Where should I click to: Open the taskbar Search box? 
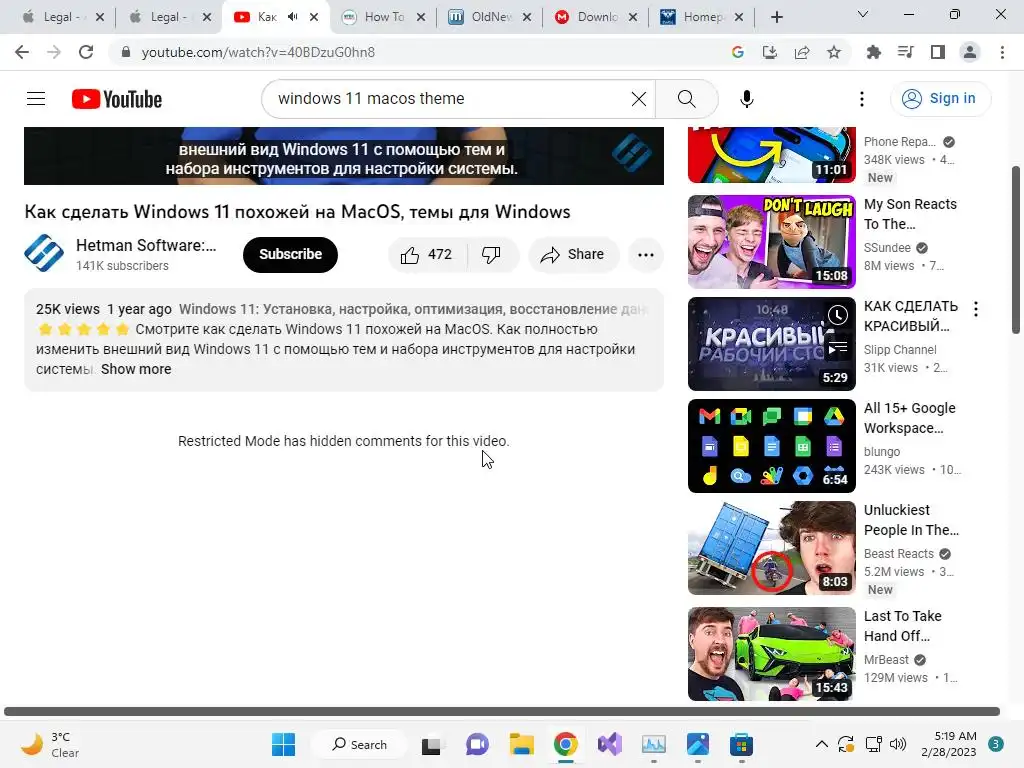tap(359, 744)
